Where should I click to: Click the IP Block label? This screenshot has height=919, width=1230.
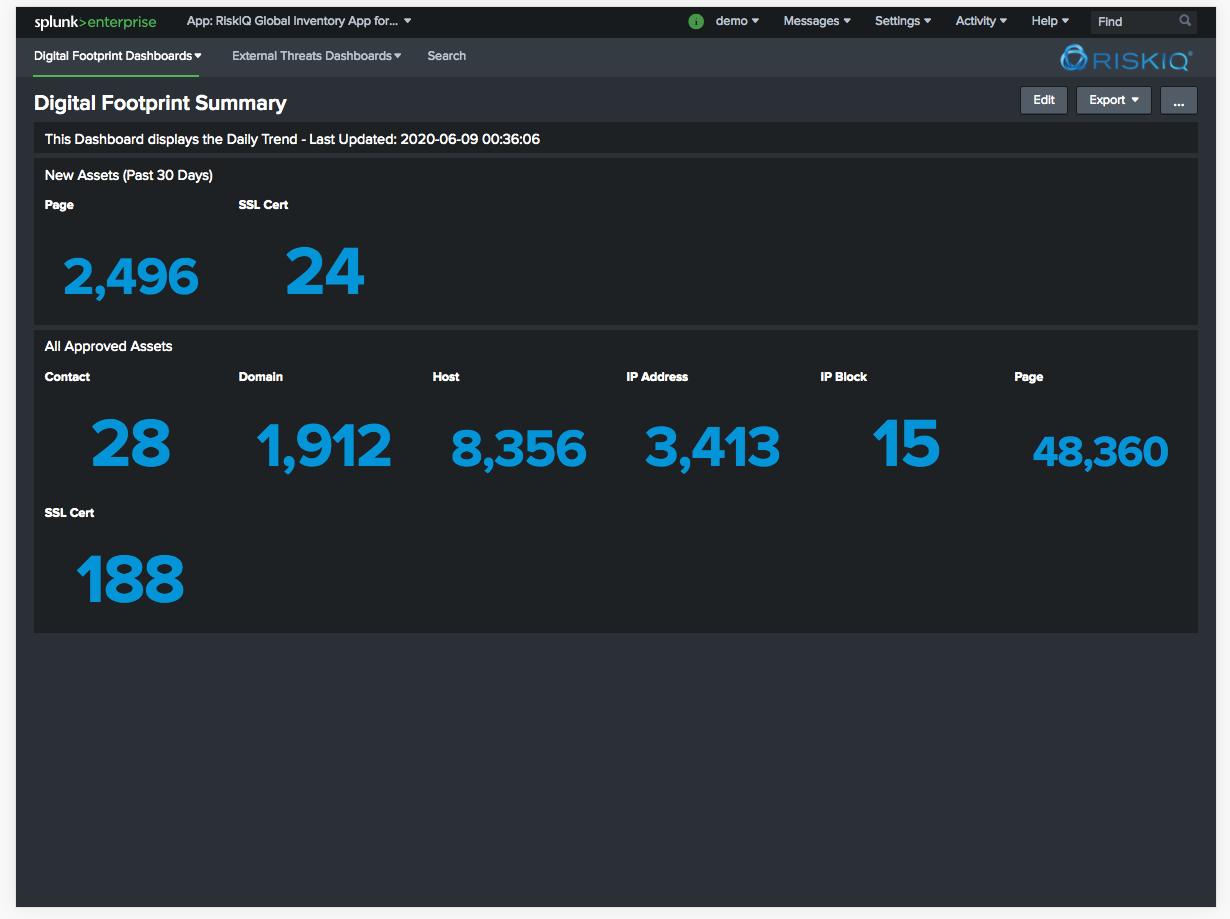coord(844,377)
